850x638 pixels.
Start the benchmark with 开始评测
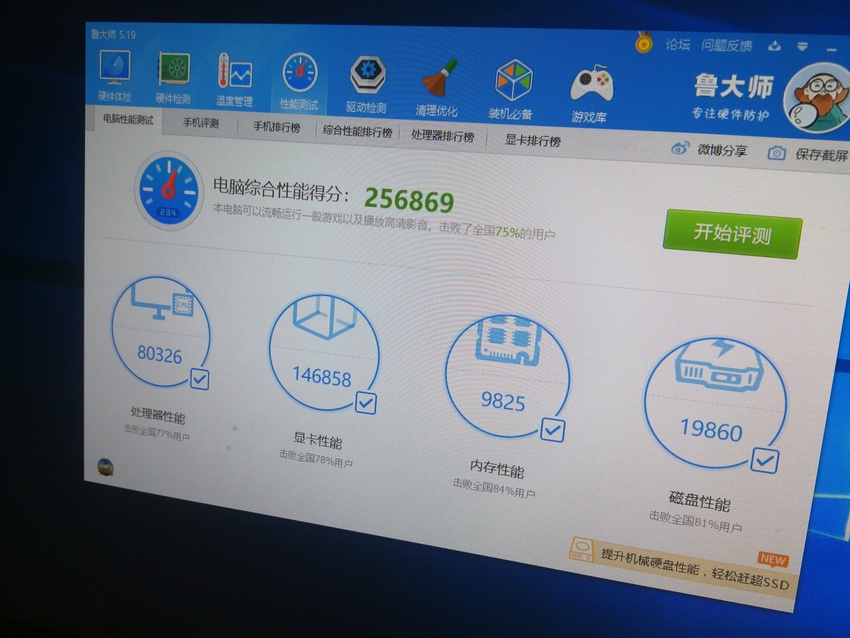click(732, 234)
